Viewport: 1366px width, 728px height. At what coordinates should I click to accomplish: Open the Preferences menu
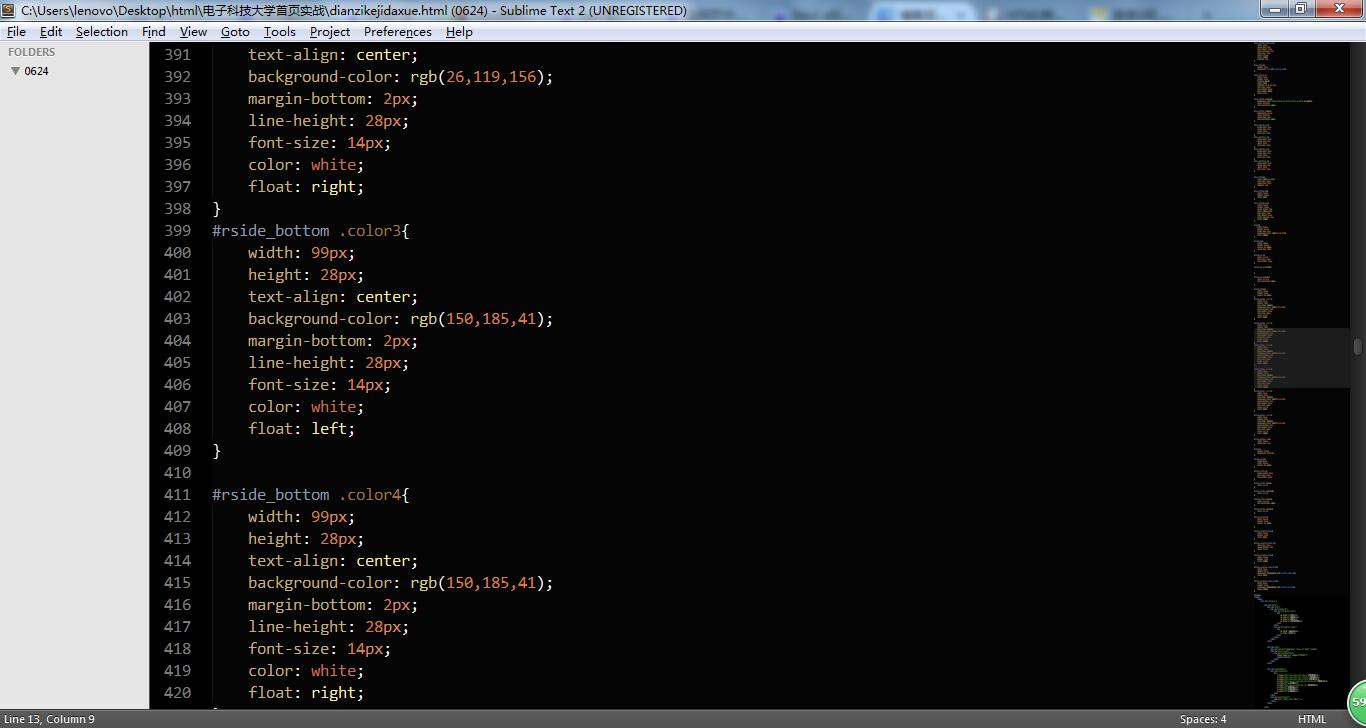pyautogui.click(x=398, y=32)
